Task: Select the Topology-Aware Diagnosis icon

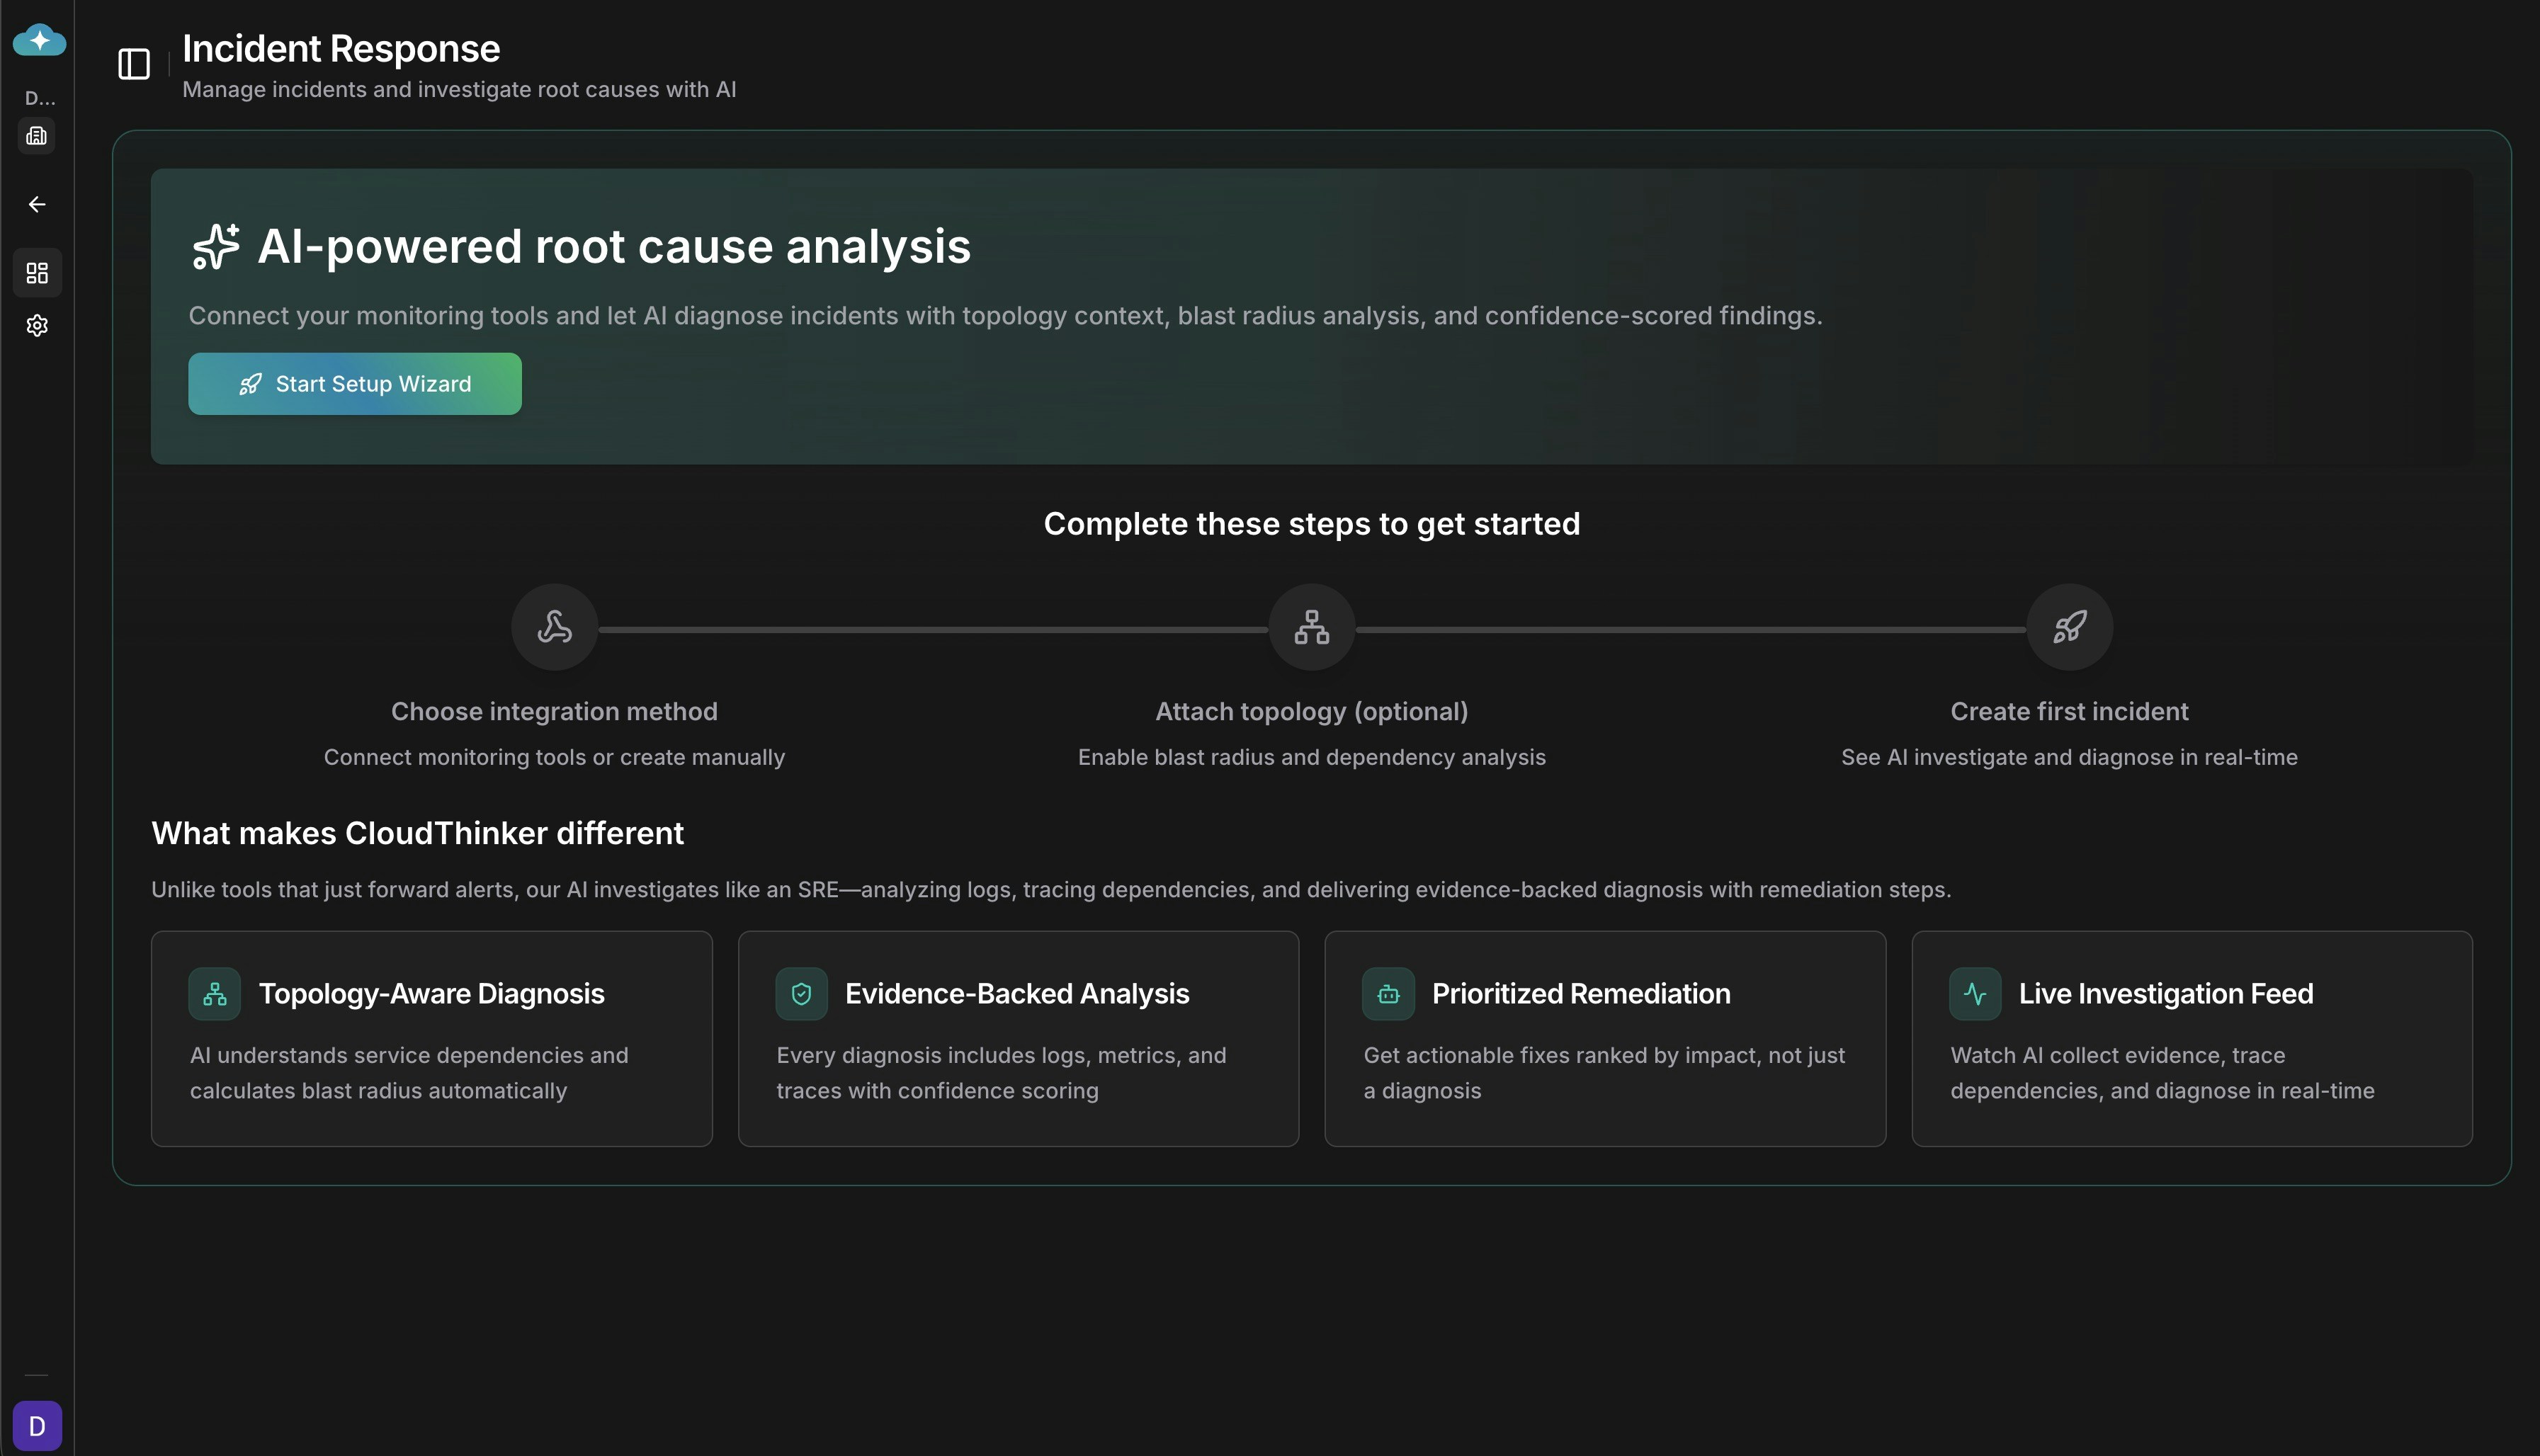Action: tap(214, 993)
